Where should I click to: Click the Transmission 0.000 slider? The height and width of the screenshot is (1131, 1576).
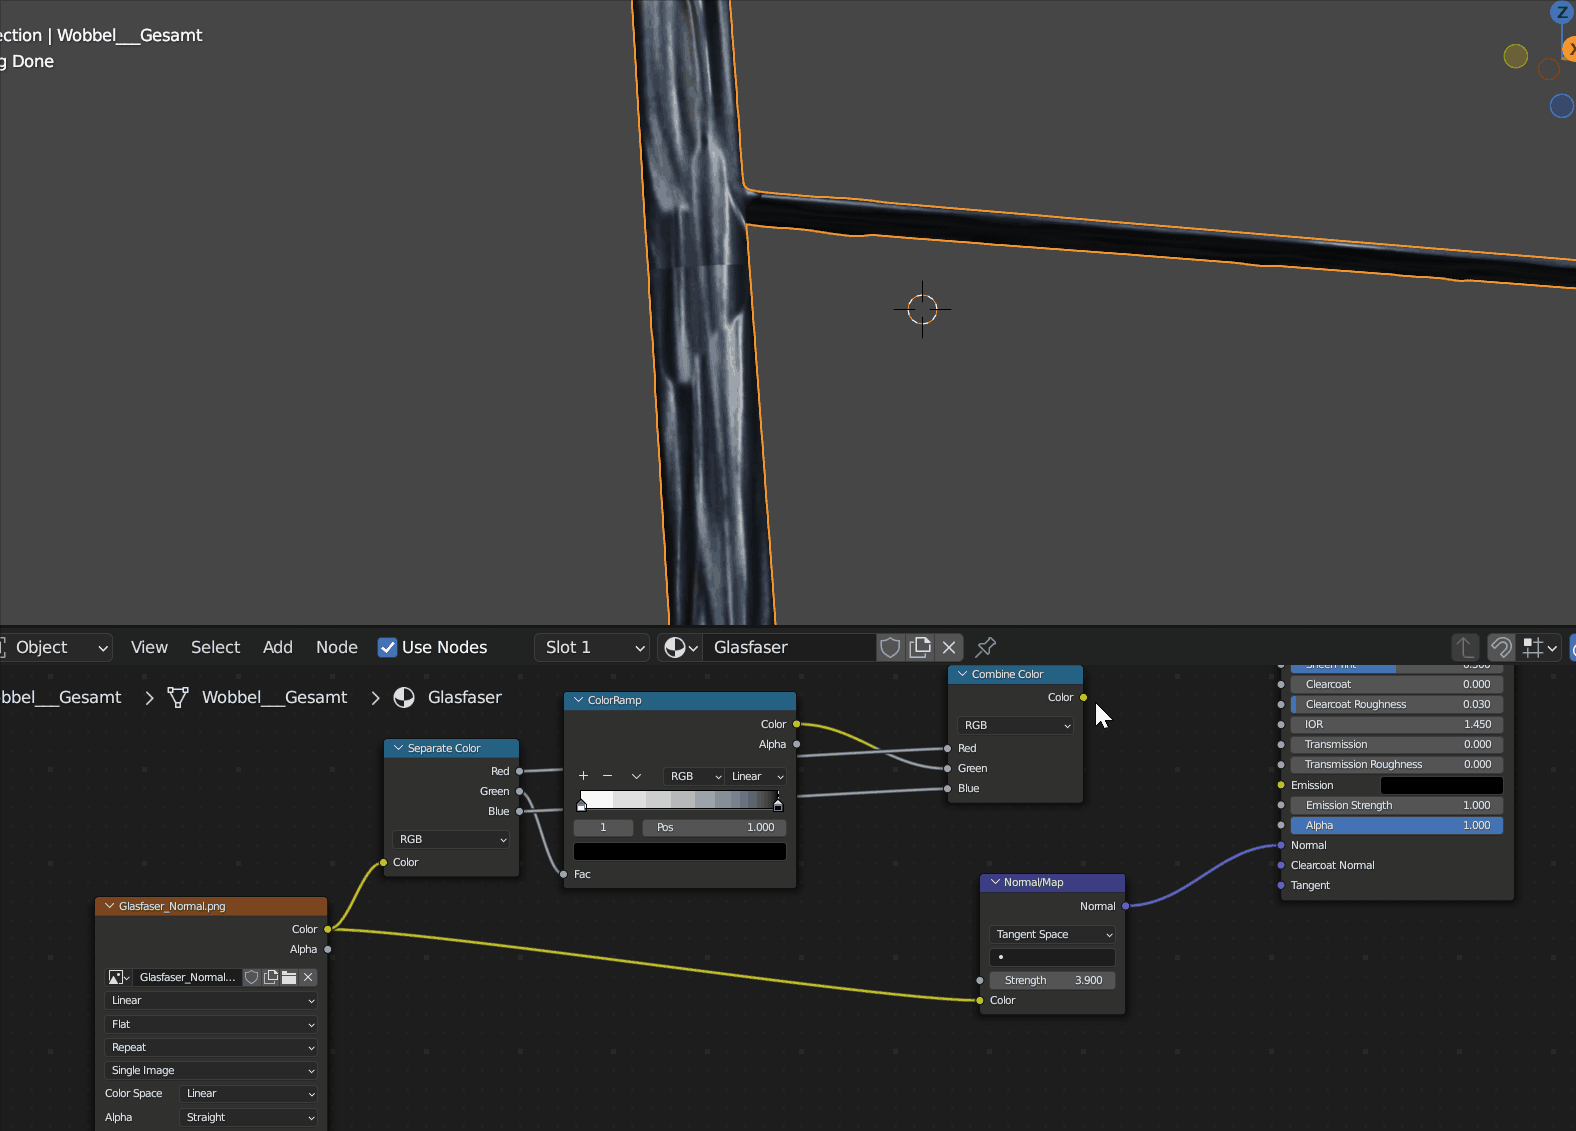pos(1397,744)
